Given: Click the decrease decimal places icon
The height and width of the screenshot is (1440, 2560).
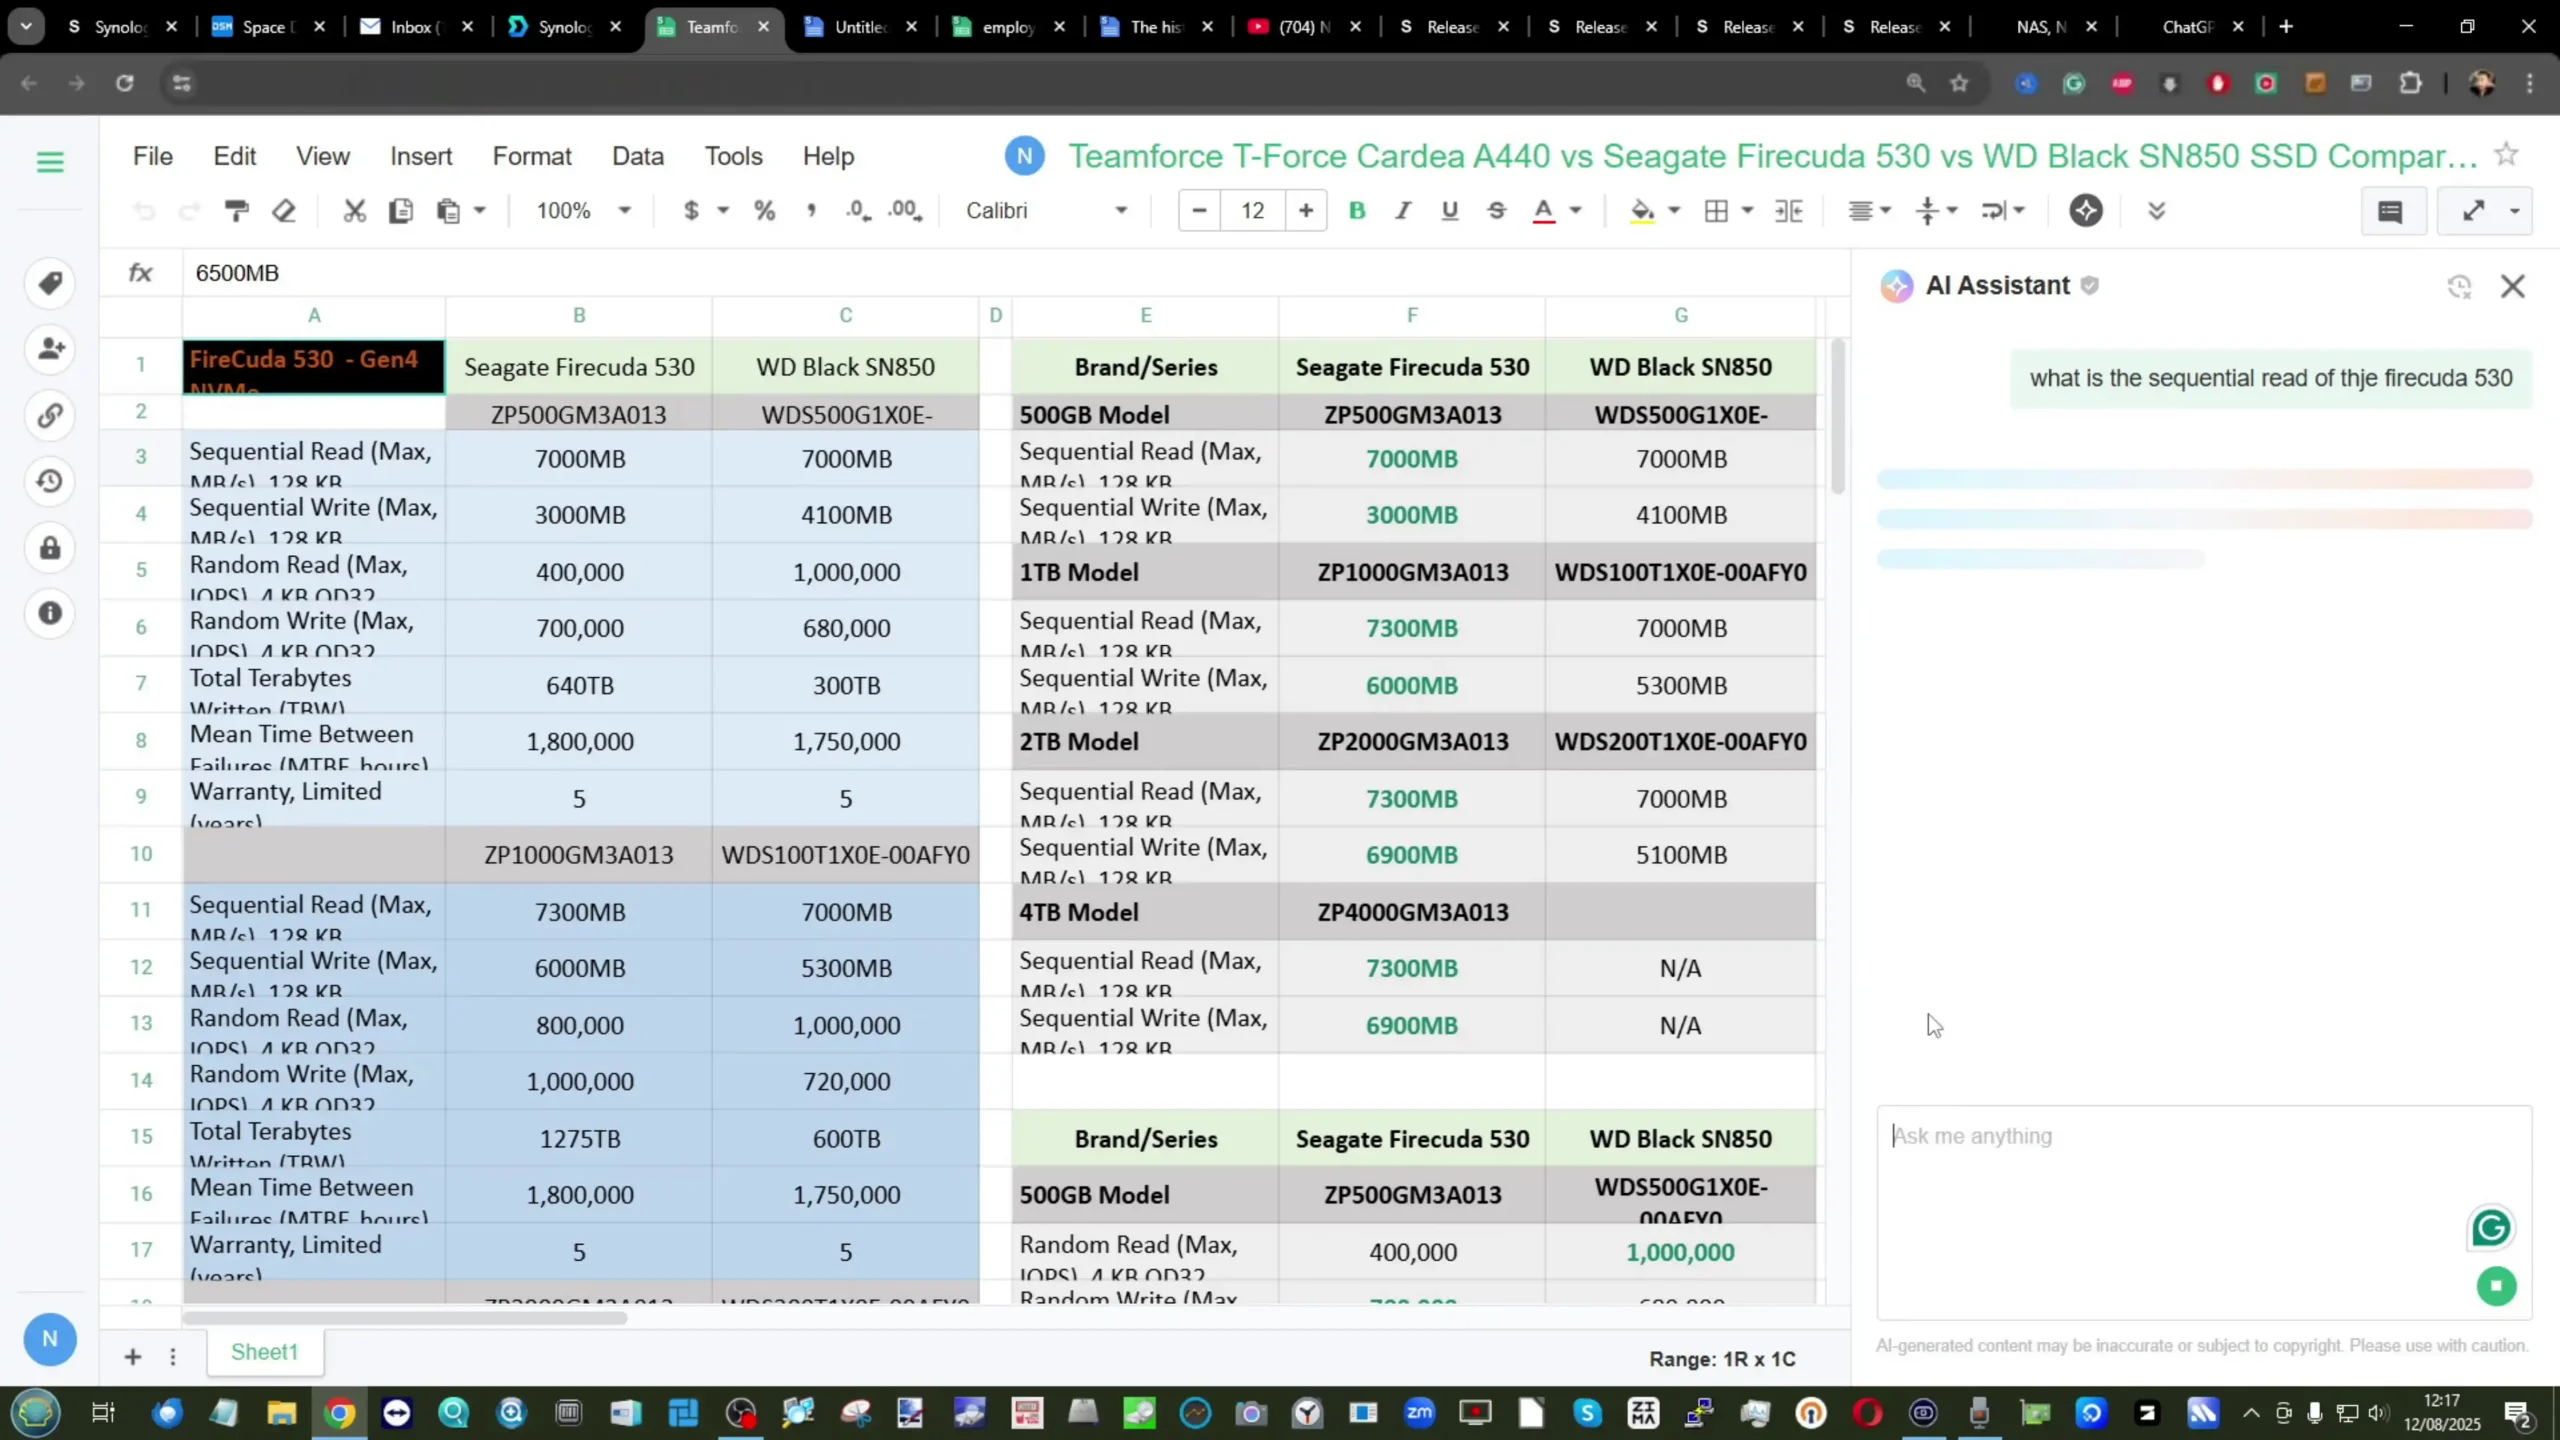Looking at the screenshot, I should 858,211.
